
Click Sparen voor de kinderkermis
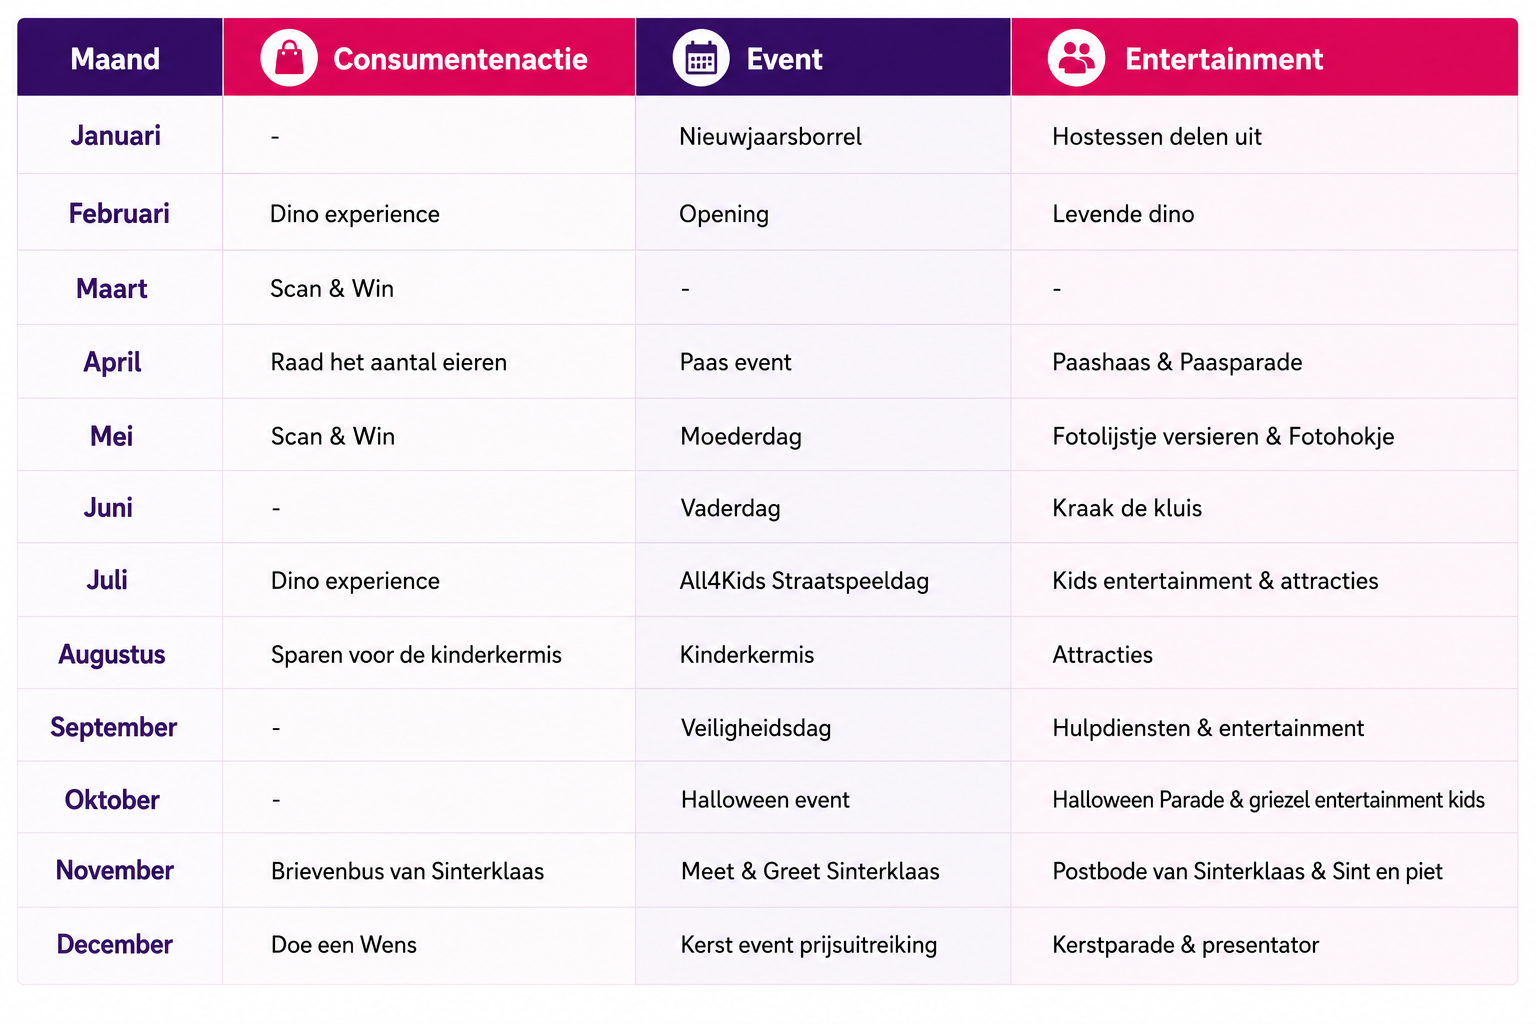[x=416, y=655]
